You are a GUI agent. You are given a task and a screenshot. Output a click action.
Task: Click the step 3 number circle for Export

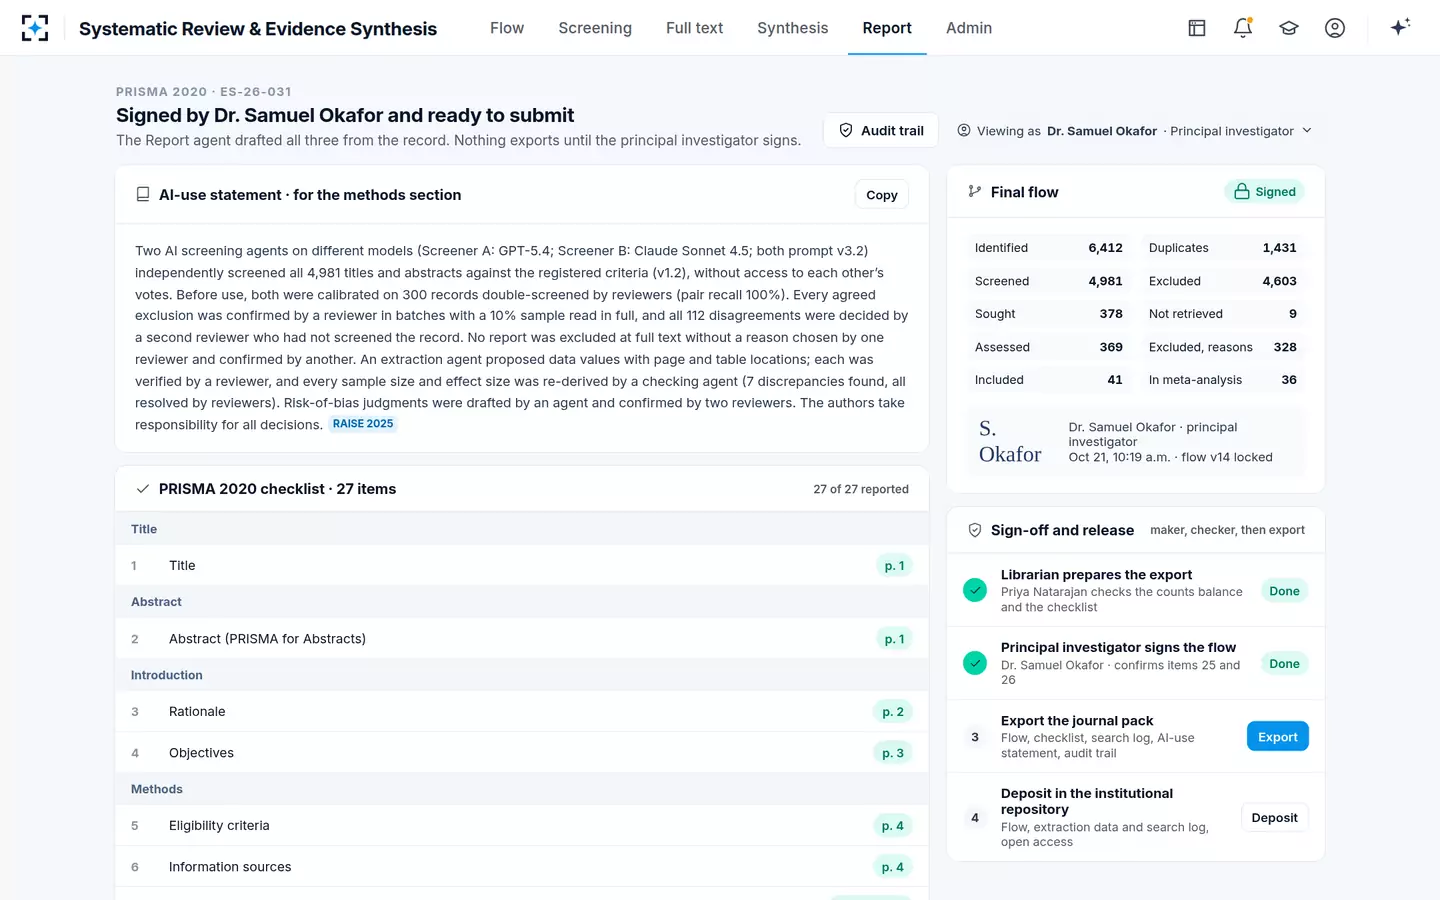point(975,737)
